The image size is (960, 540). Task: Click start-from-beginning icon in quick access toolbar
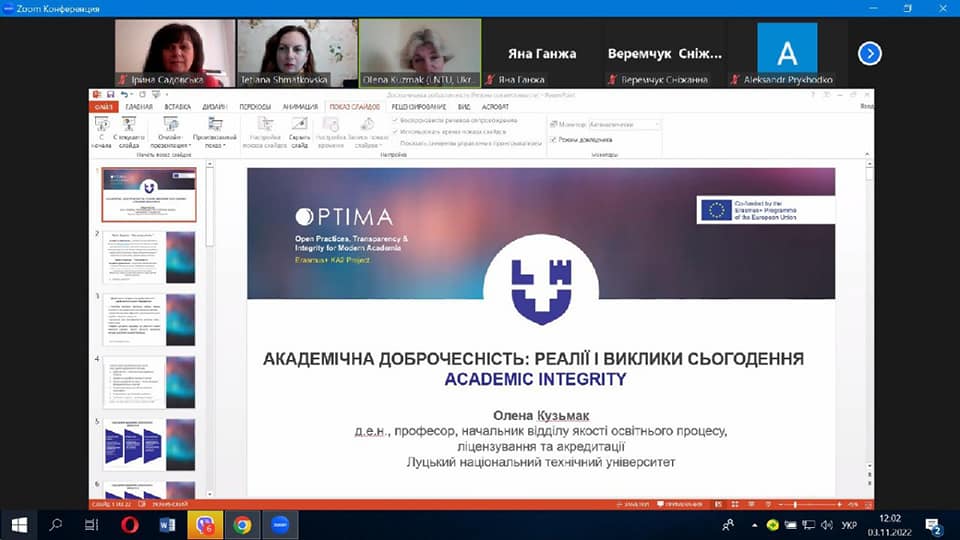(x=156, y=95)
